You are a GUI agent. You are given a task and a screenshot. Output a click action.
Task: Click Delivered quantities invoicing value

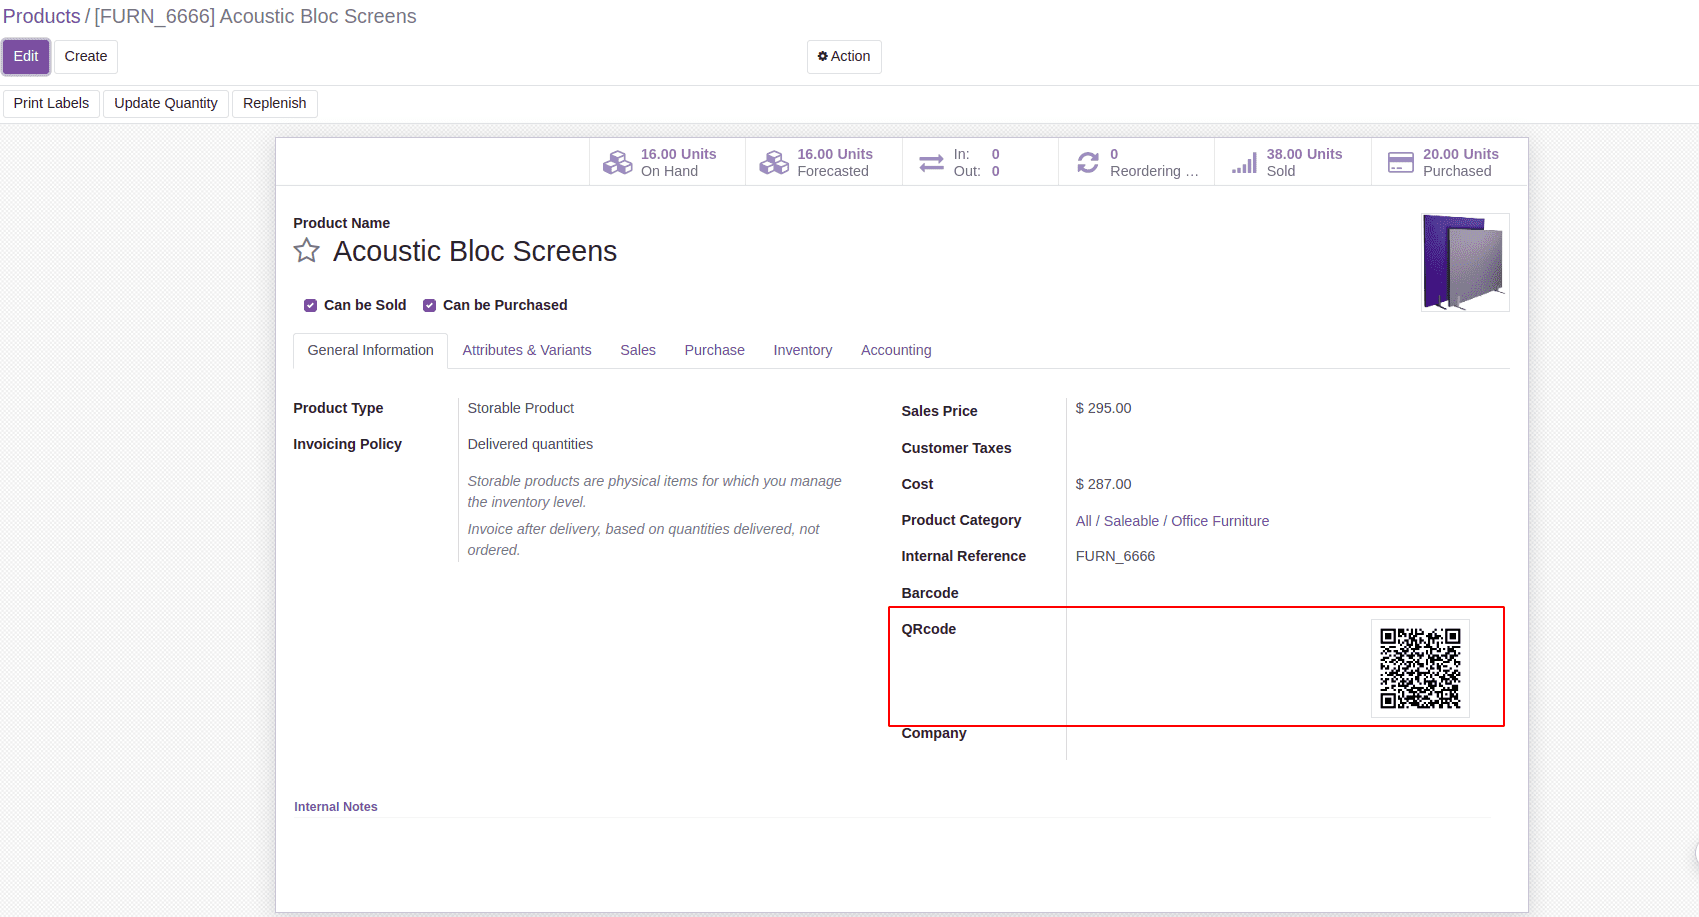tap(530, 444)
